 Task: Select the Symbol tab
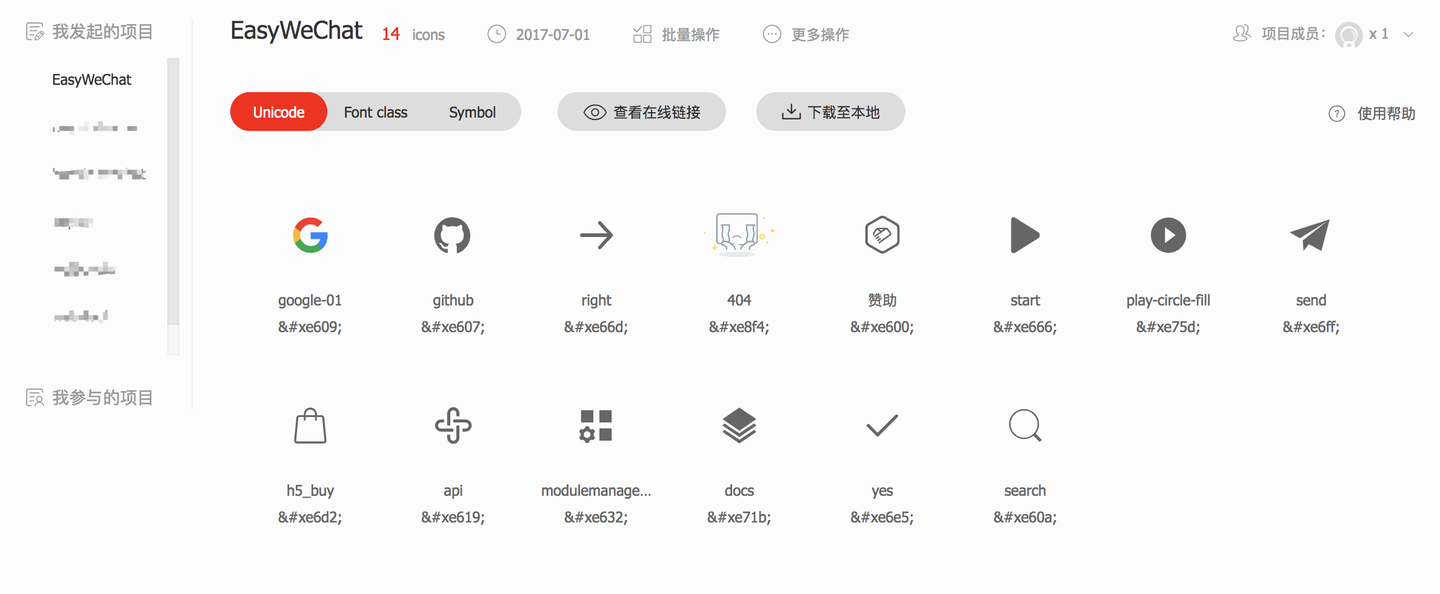(472, 112)
